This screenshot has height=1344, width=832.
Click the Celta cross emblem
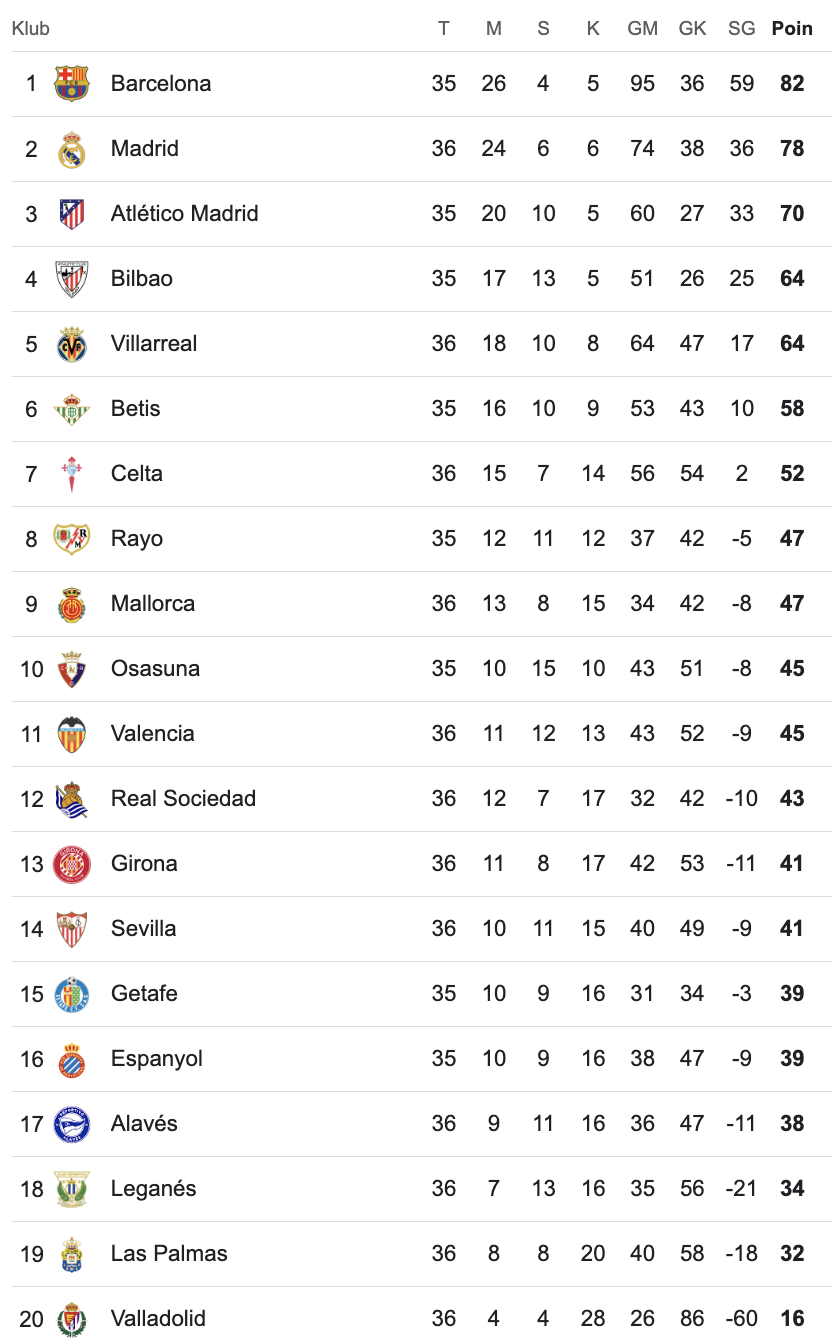pos(72,474)
